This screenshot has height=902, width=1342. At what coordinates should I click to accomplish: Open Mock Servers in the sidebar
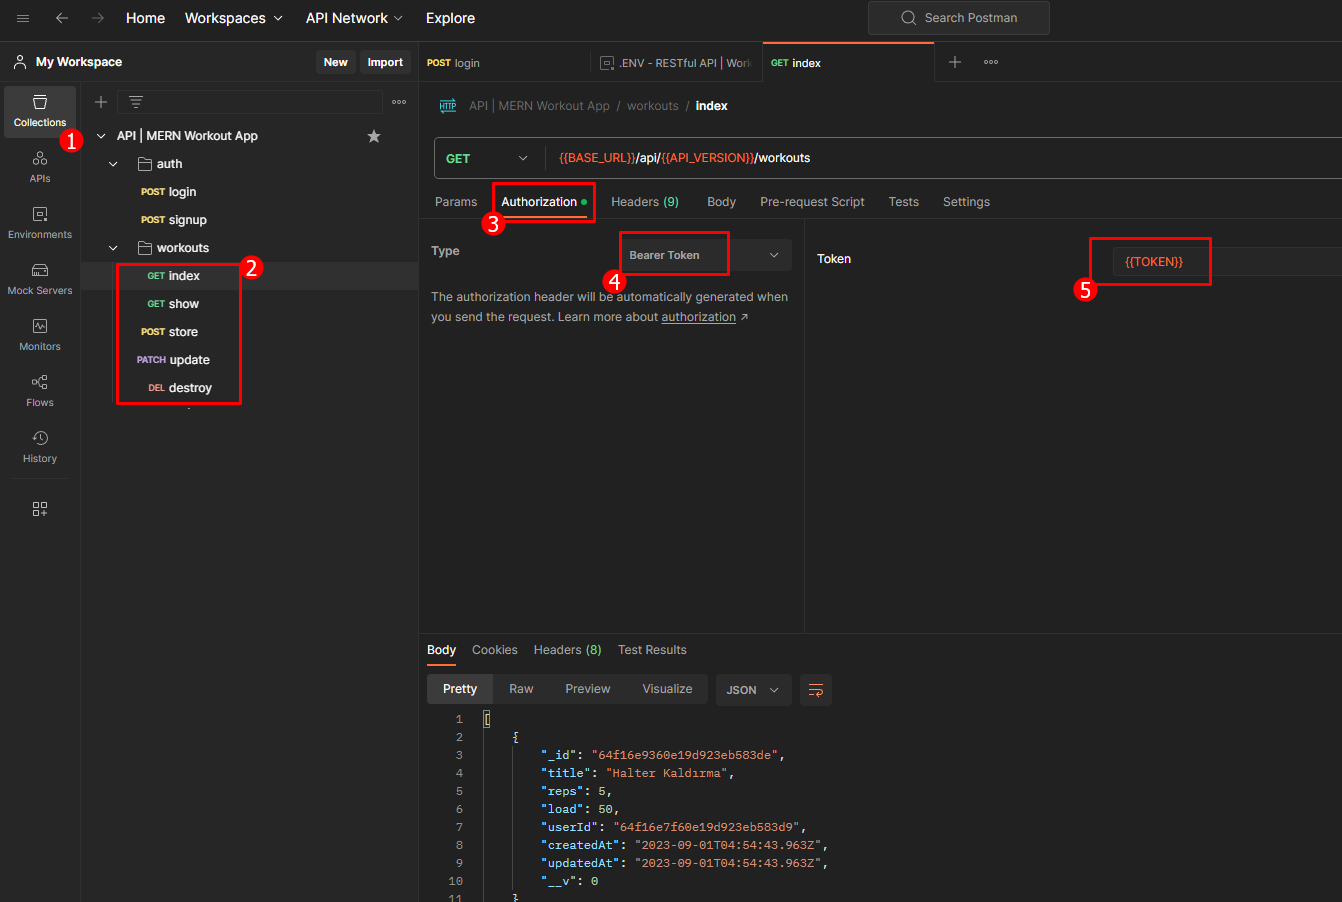point(40,279)
